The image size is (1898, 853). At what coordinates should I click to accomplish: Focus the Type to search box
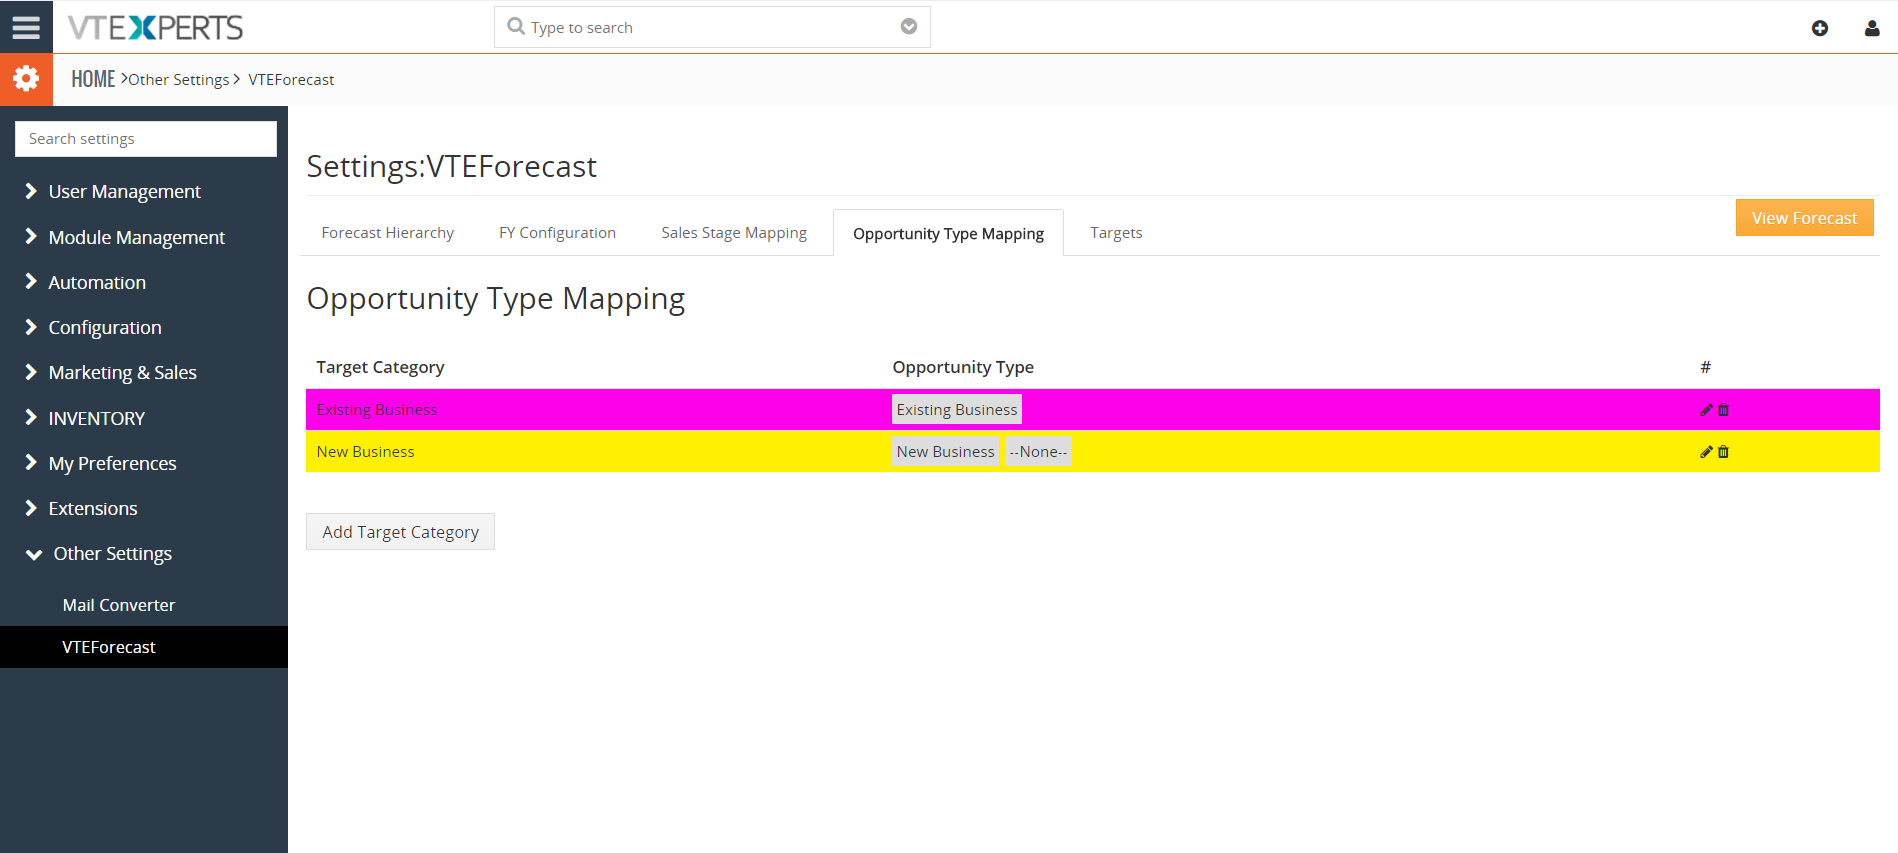point(712,27)
